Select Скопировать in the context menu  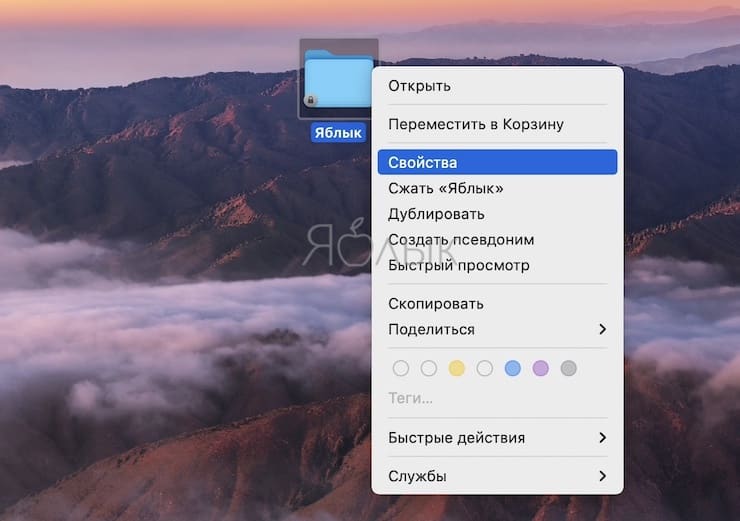497,304
